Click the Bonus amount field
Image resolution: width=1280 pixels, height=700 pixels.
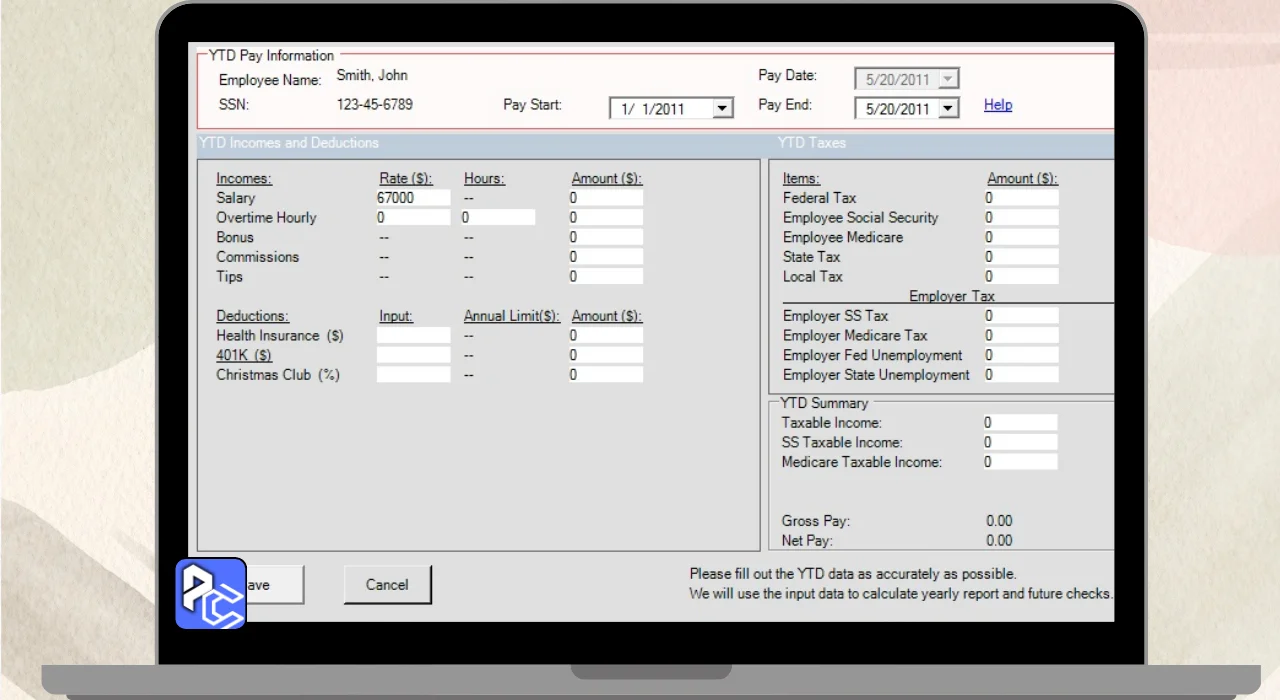(606, 238)
